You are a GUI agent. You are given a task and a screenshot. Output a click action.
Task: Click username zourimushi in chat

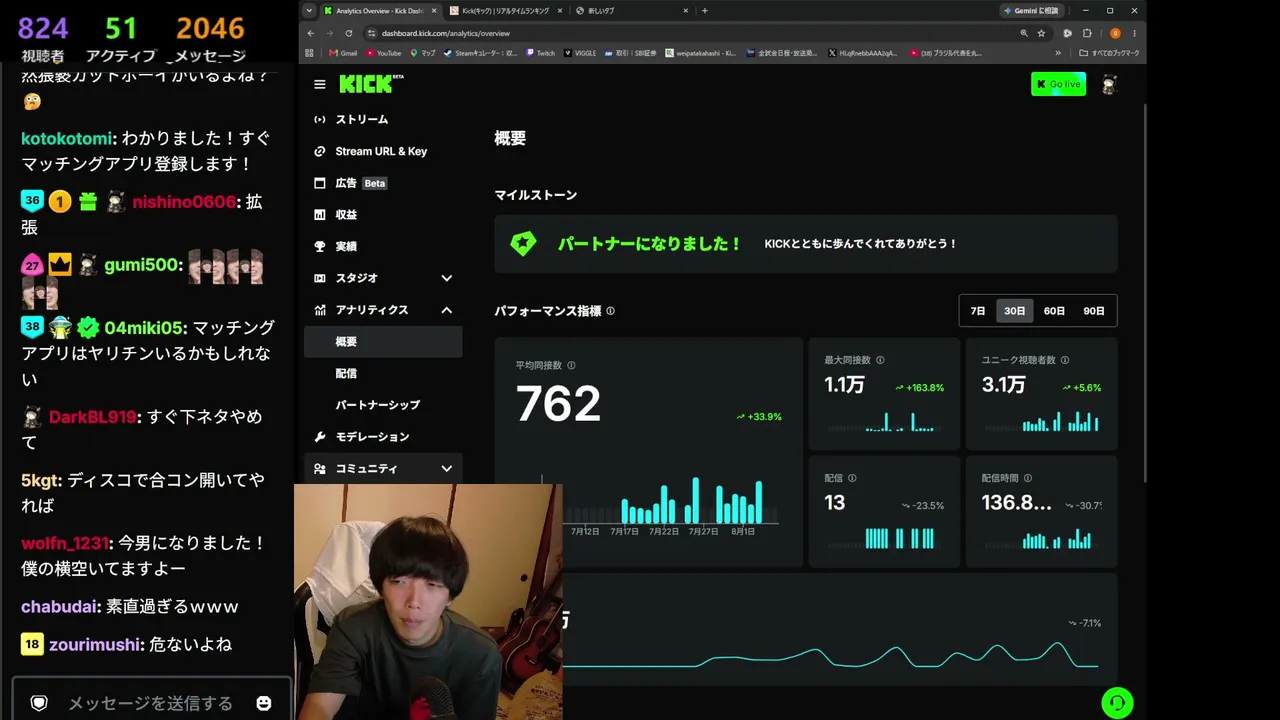pos(95,645)
